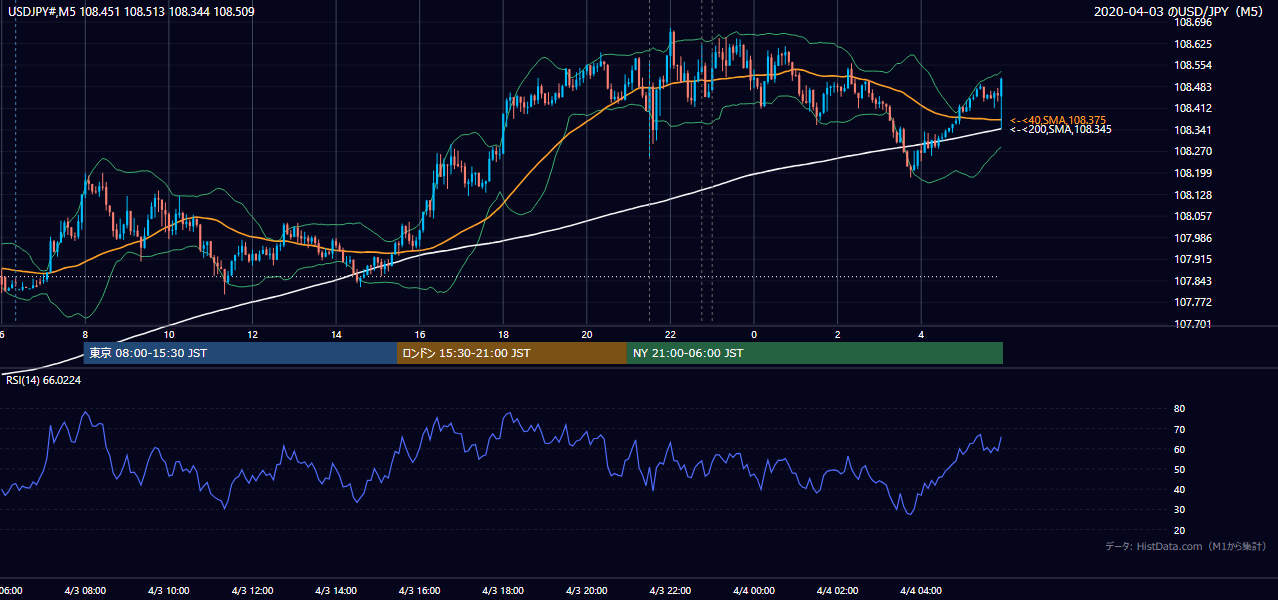Click price level 107.701 on the axis
The width and height of the screenshot is (1278, 600).
pos(1193,324)
